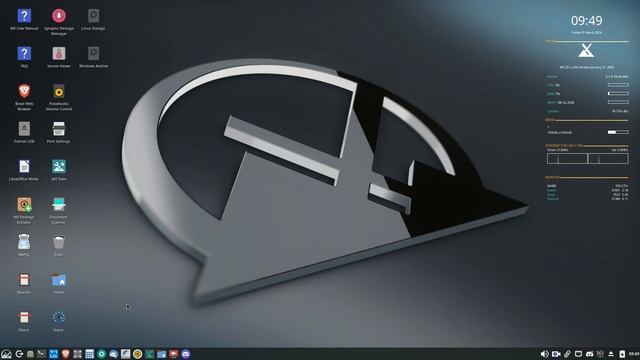Viewport: 640px width, 360px height.
Task: Open the taskbar clock at far right
Action: click(x=634, y=354)
